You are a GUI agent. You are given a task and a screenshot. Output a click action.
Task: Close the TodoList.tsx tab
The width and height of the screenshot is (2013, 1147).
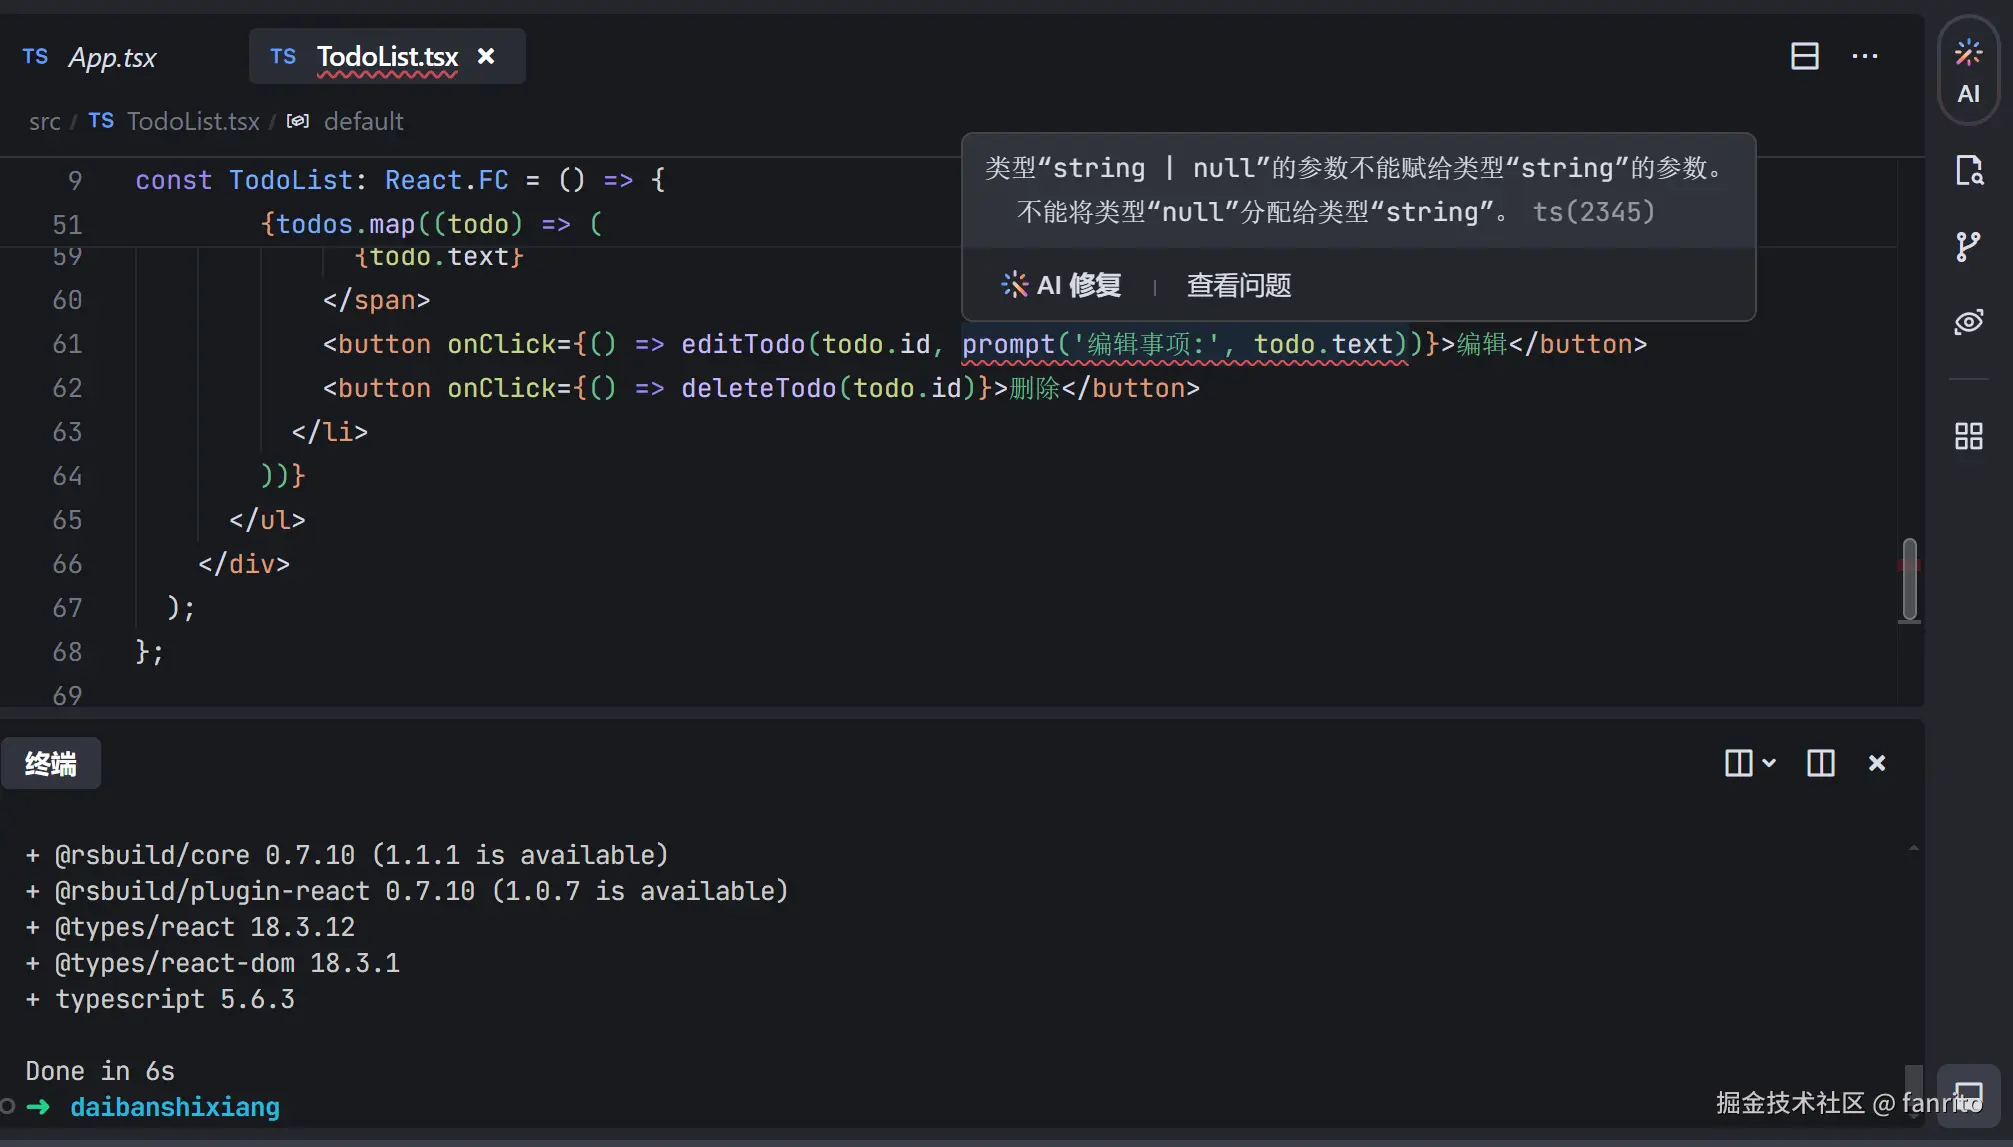coord(486,56)
